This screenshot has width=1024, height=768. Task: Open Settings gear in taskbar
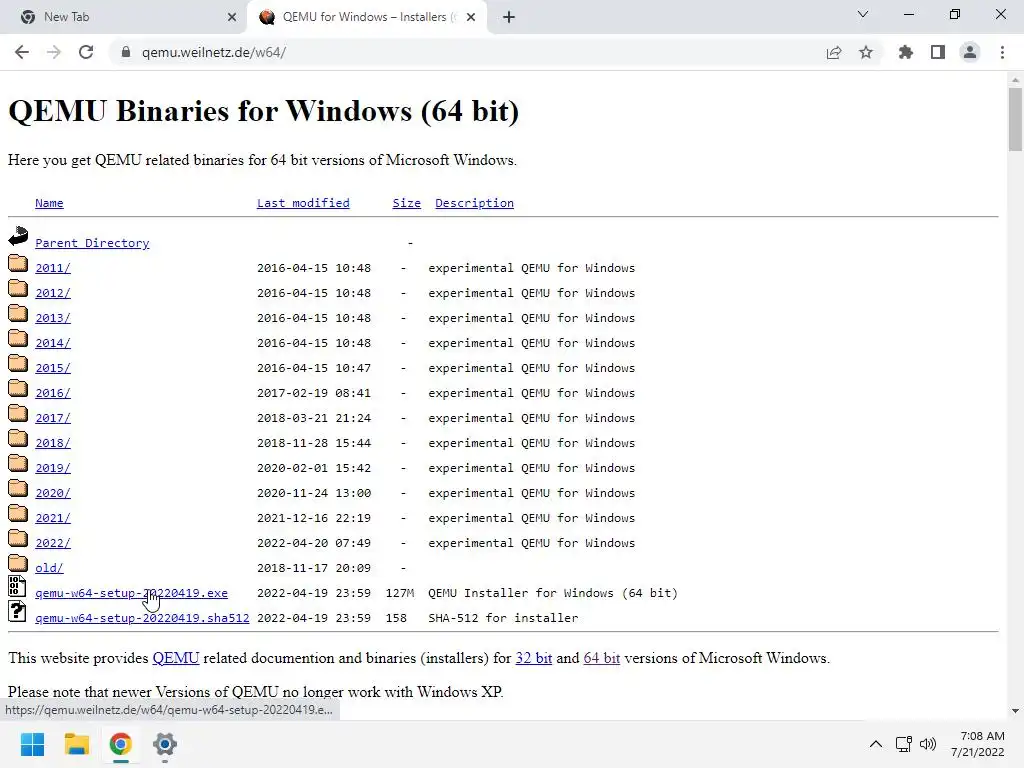pos(165,744)
